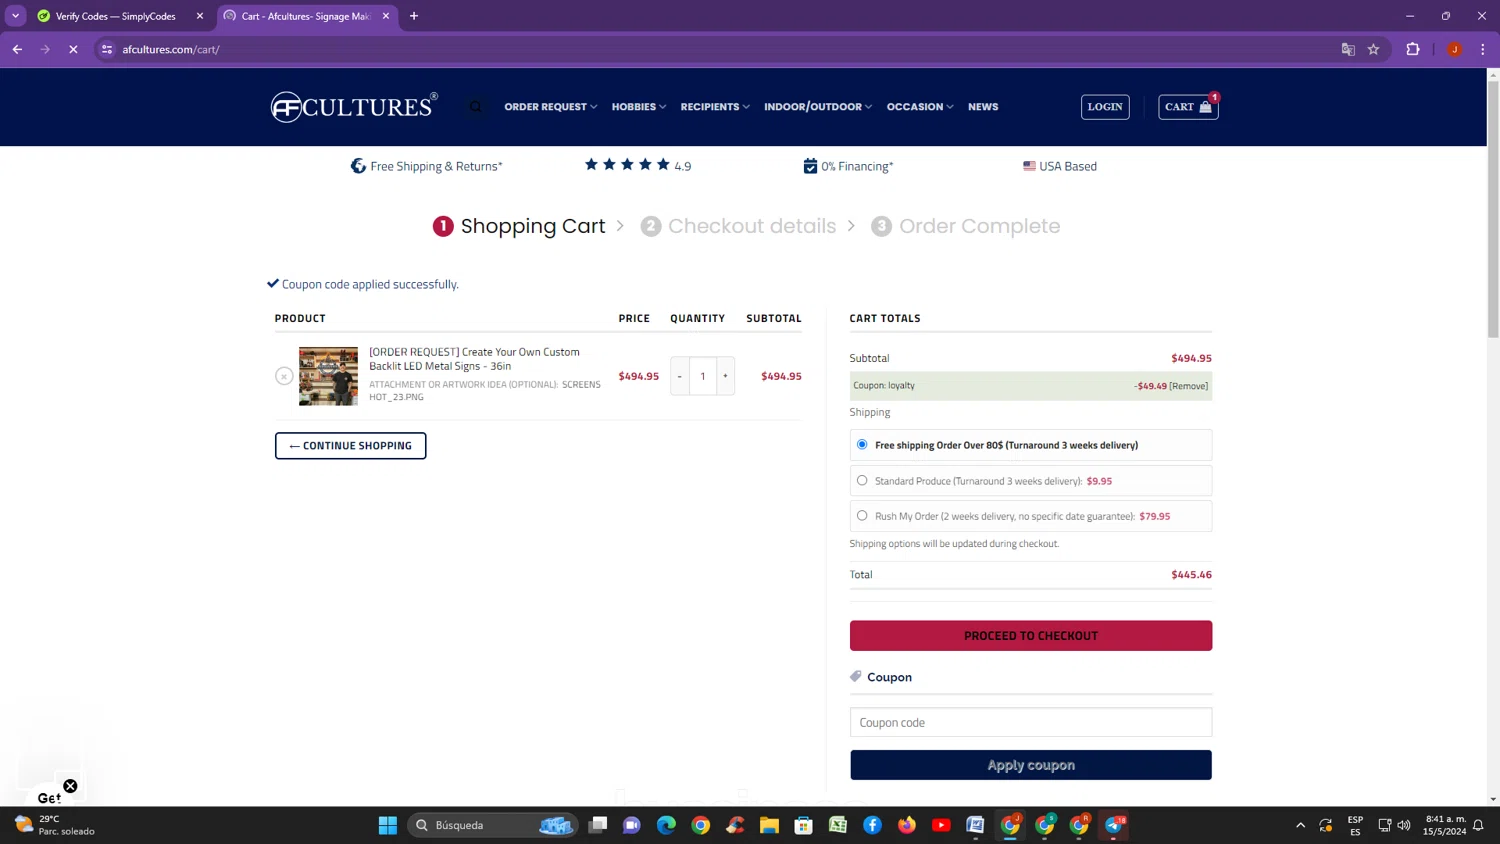
Task: Decrease quantity with the minus button
Action: click(x=679, y=376)
